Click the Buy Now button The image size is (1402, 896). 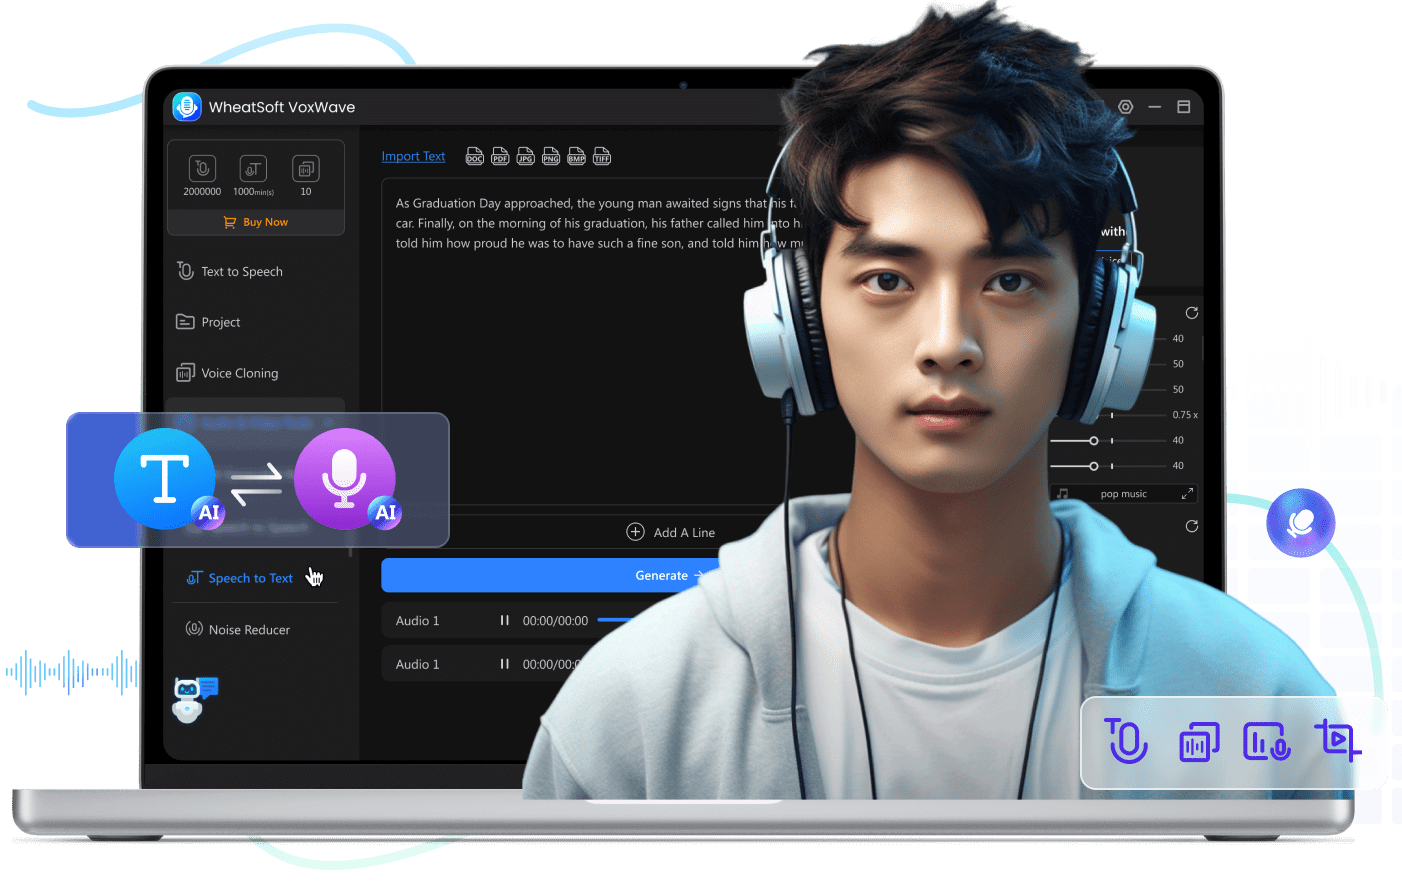point(256,222)
